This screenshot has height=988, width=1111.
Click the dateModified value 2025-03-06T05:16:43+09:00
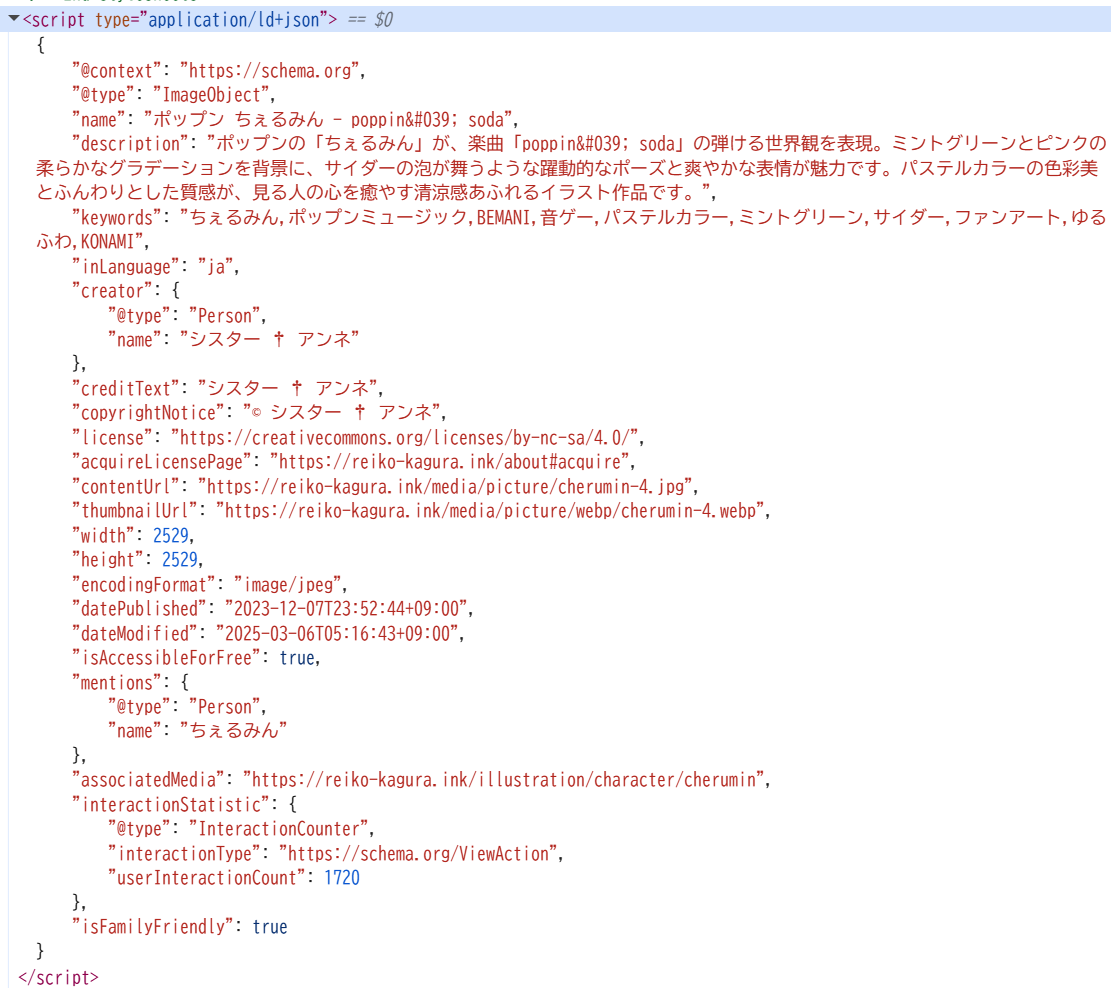click(337, 633)
